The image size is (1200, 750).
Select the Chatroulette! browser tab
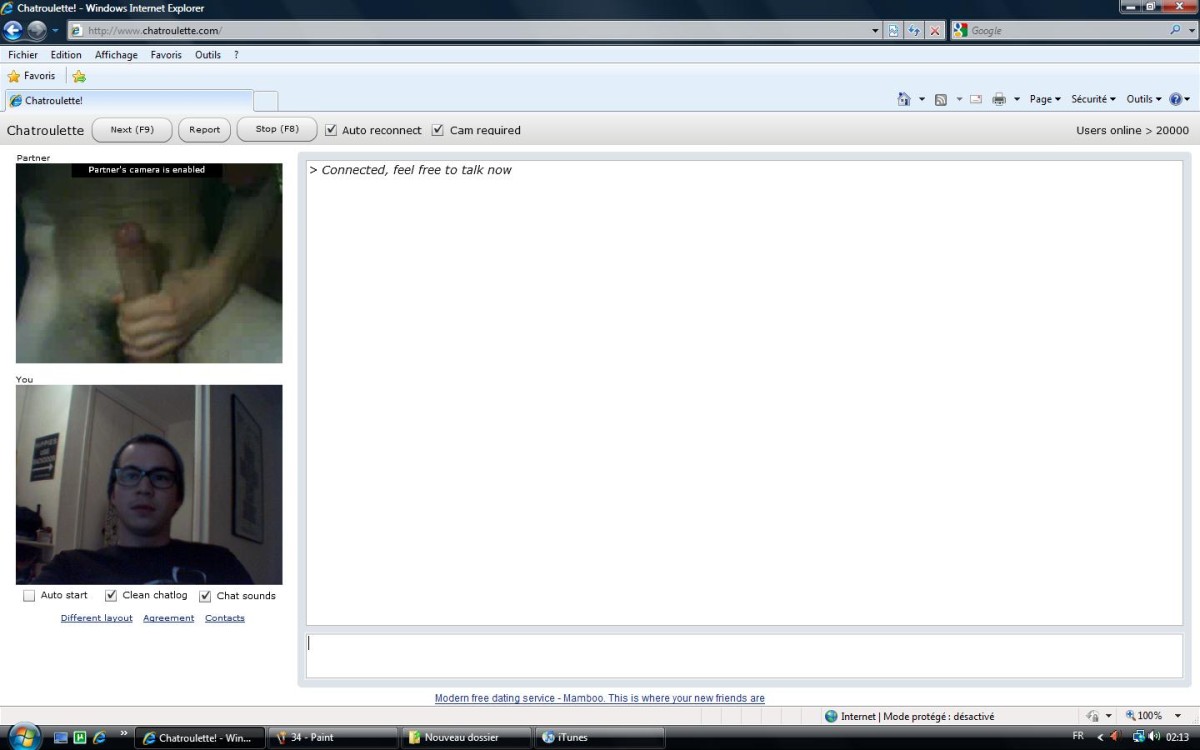[129, 100]
